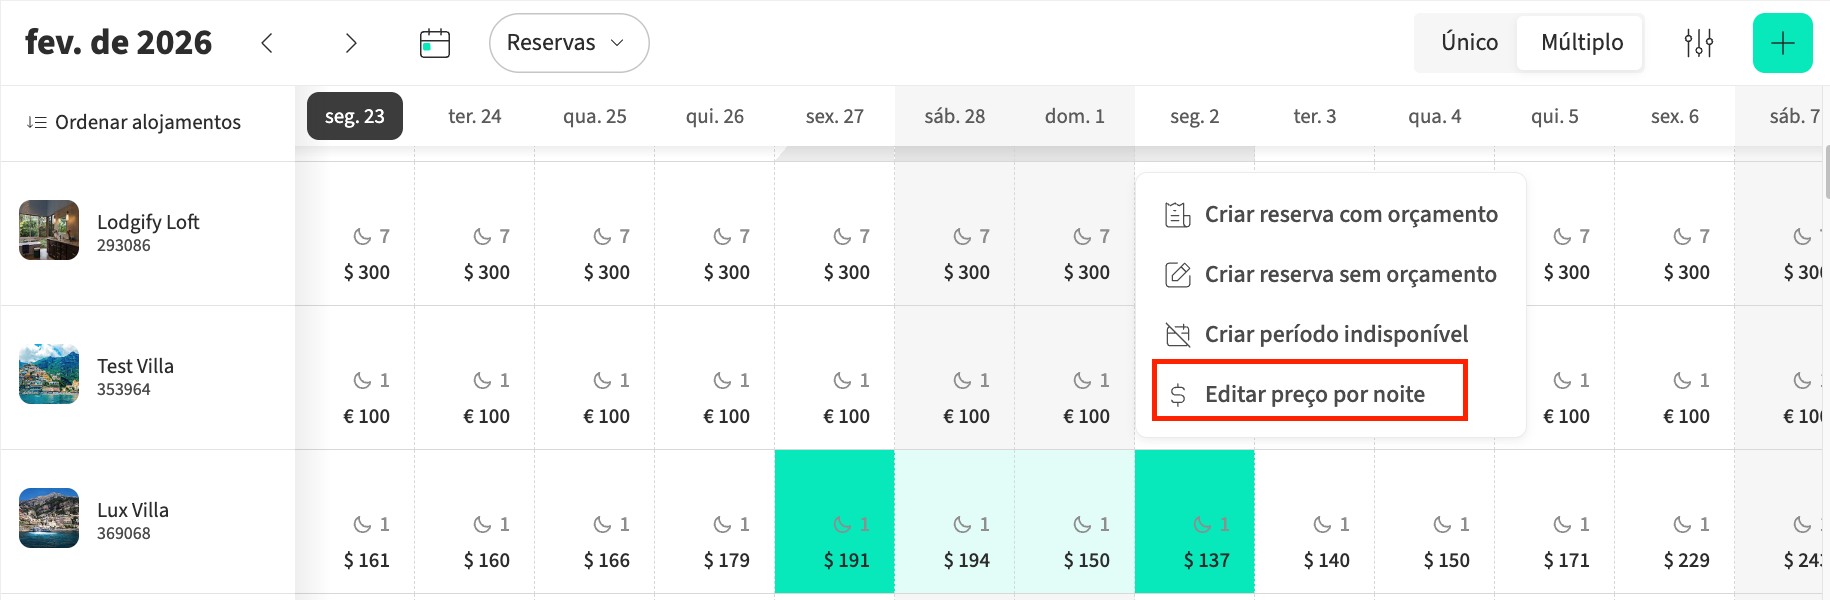Click the blocked calendar icon for período indisponível
Viewport: 1830px width, 600px height.
(x=1178, y=334)
